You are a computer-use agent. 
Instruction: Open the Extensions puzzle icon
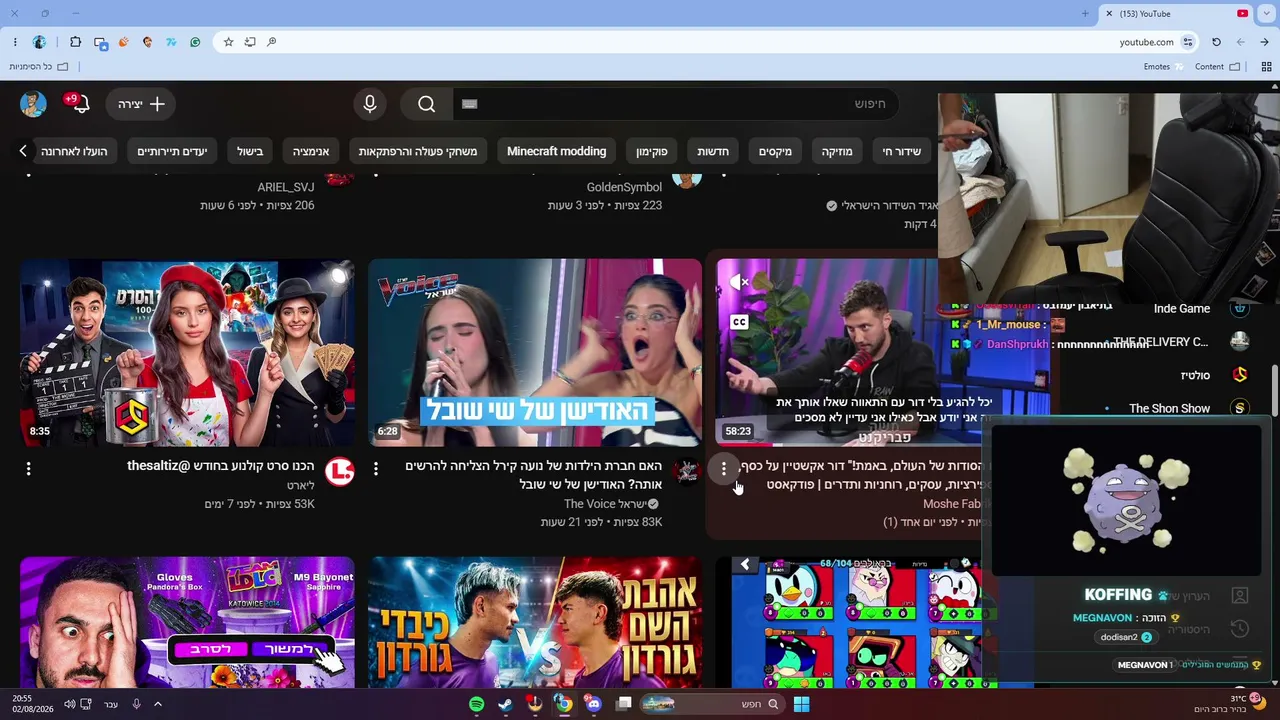click(75, 42)
